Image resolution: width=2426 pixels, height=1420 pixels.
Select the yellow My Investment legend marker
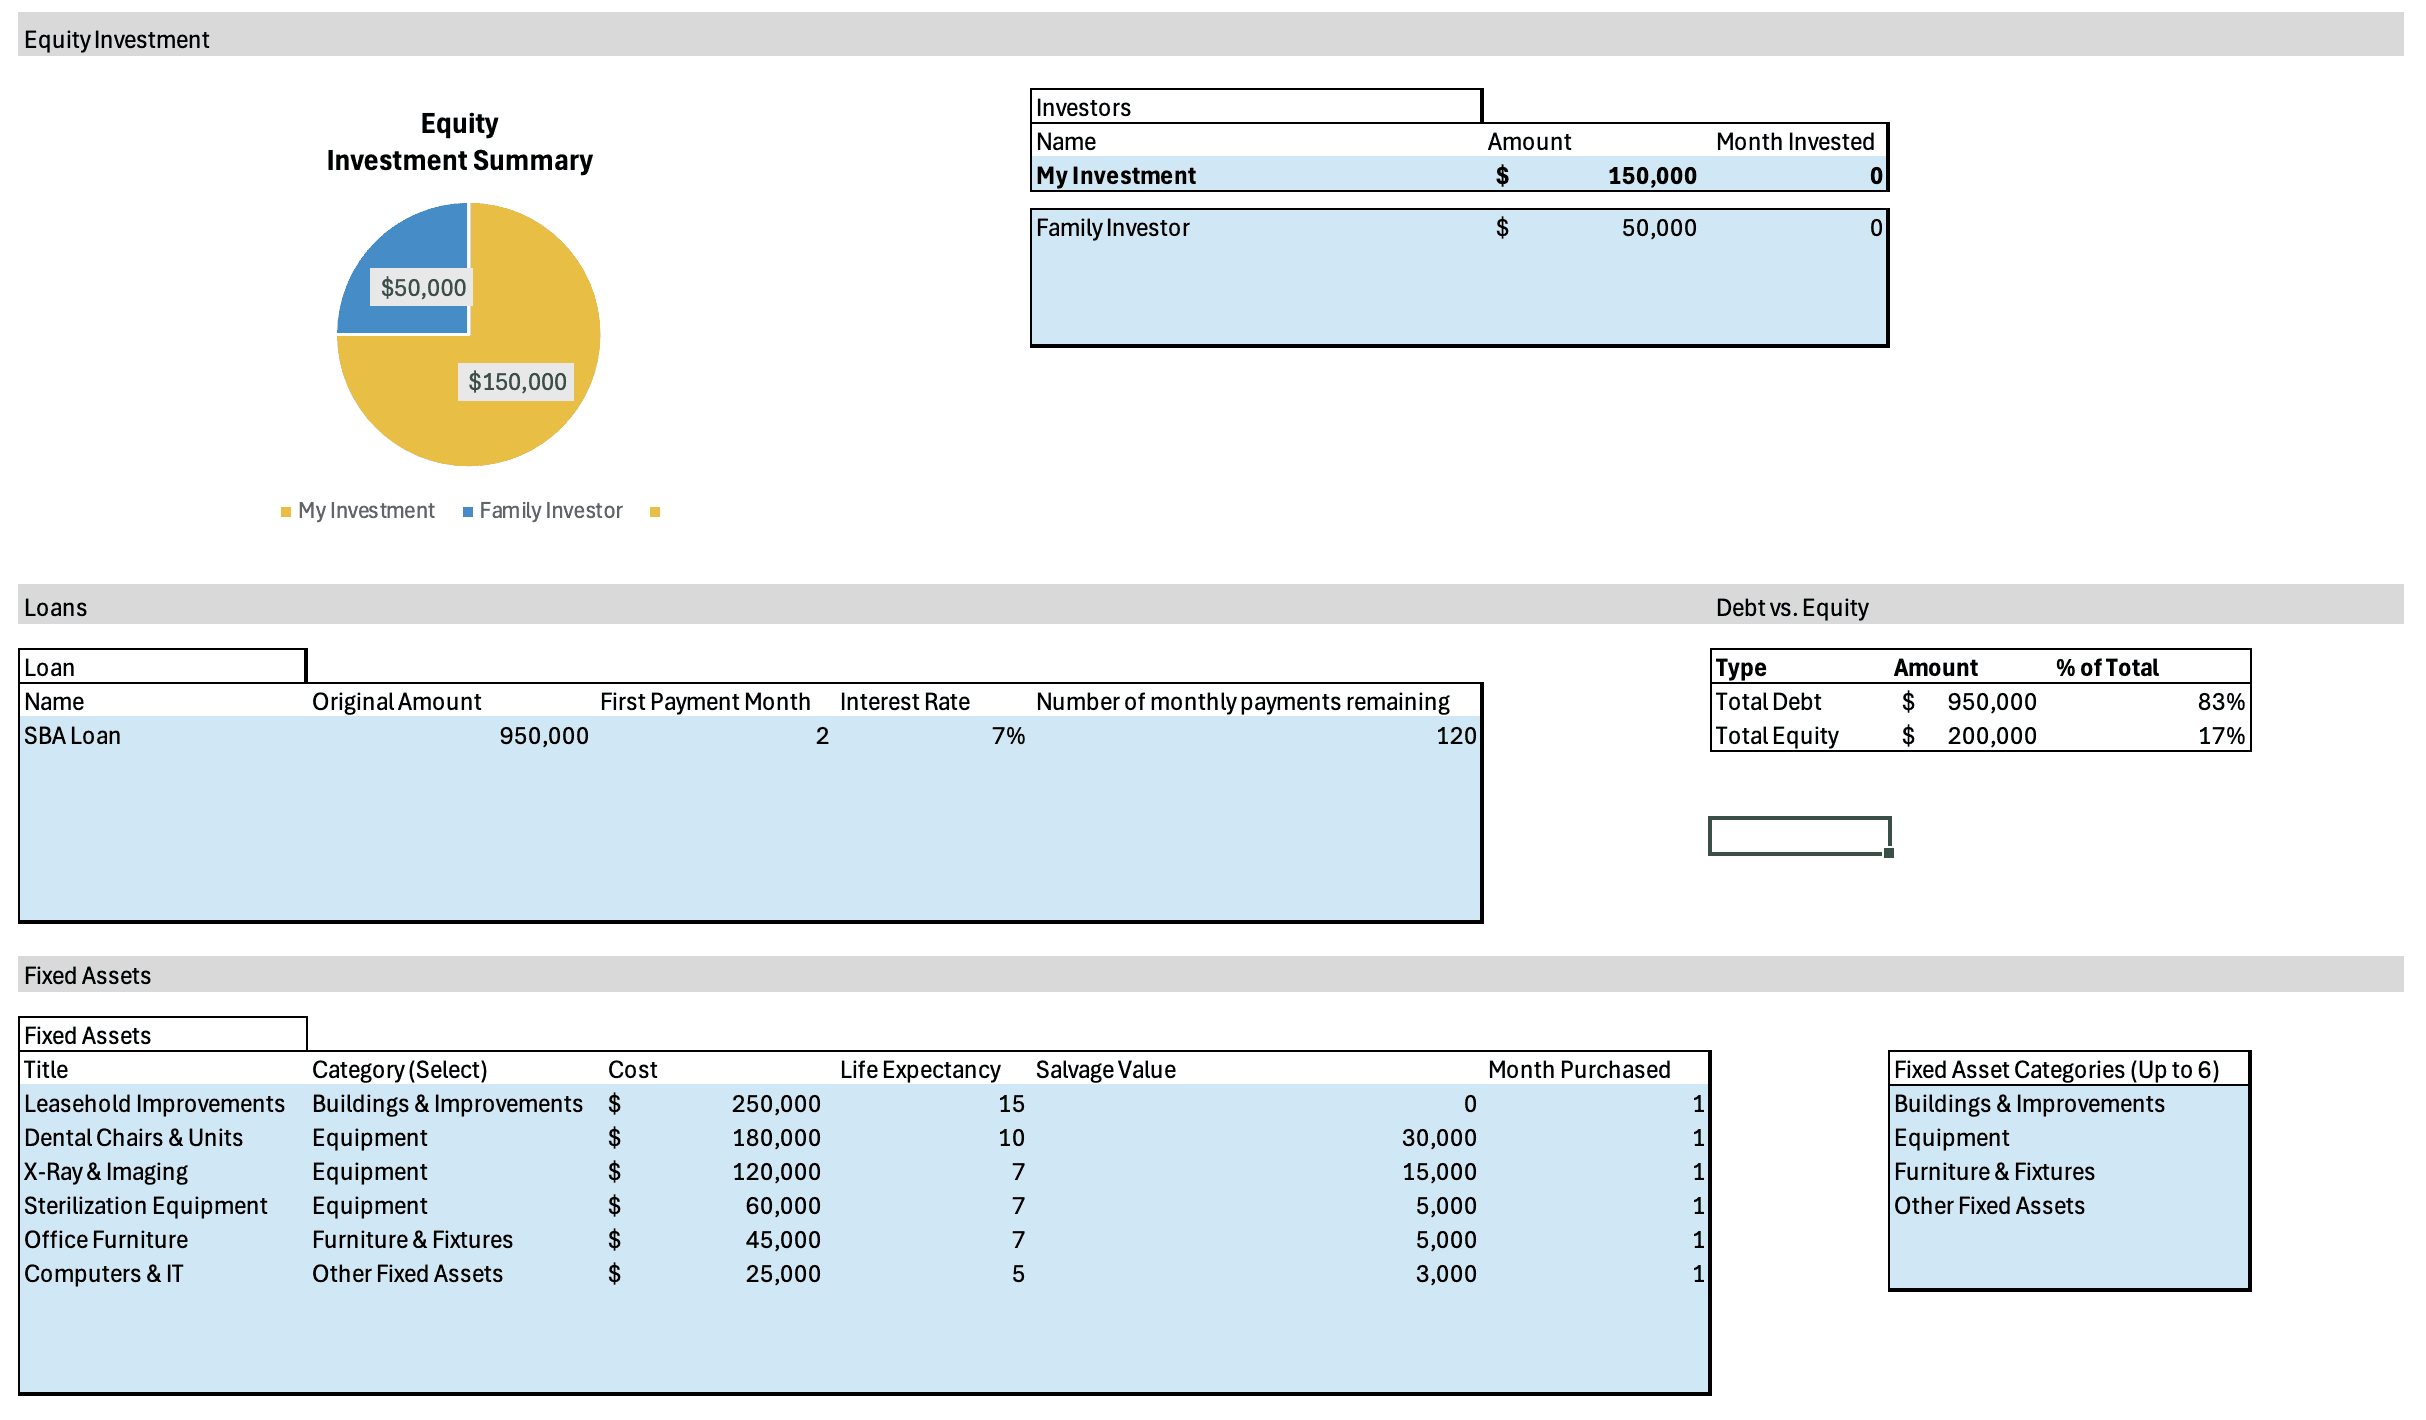point(287,510)
